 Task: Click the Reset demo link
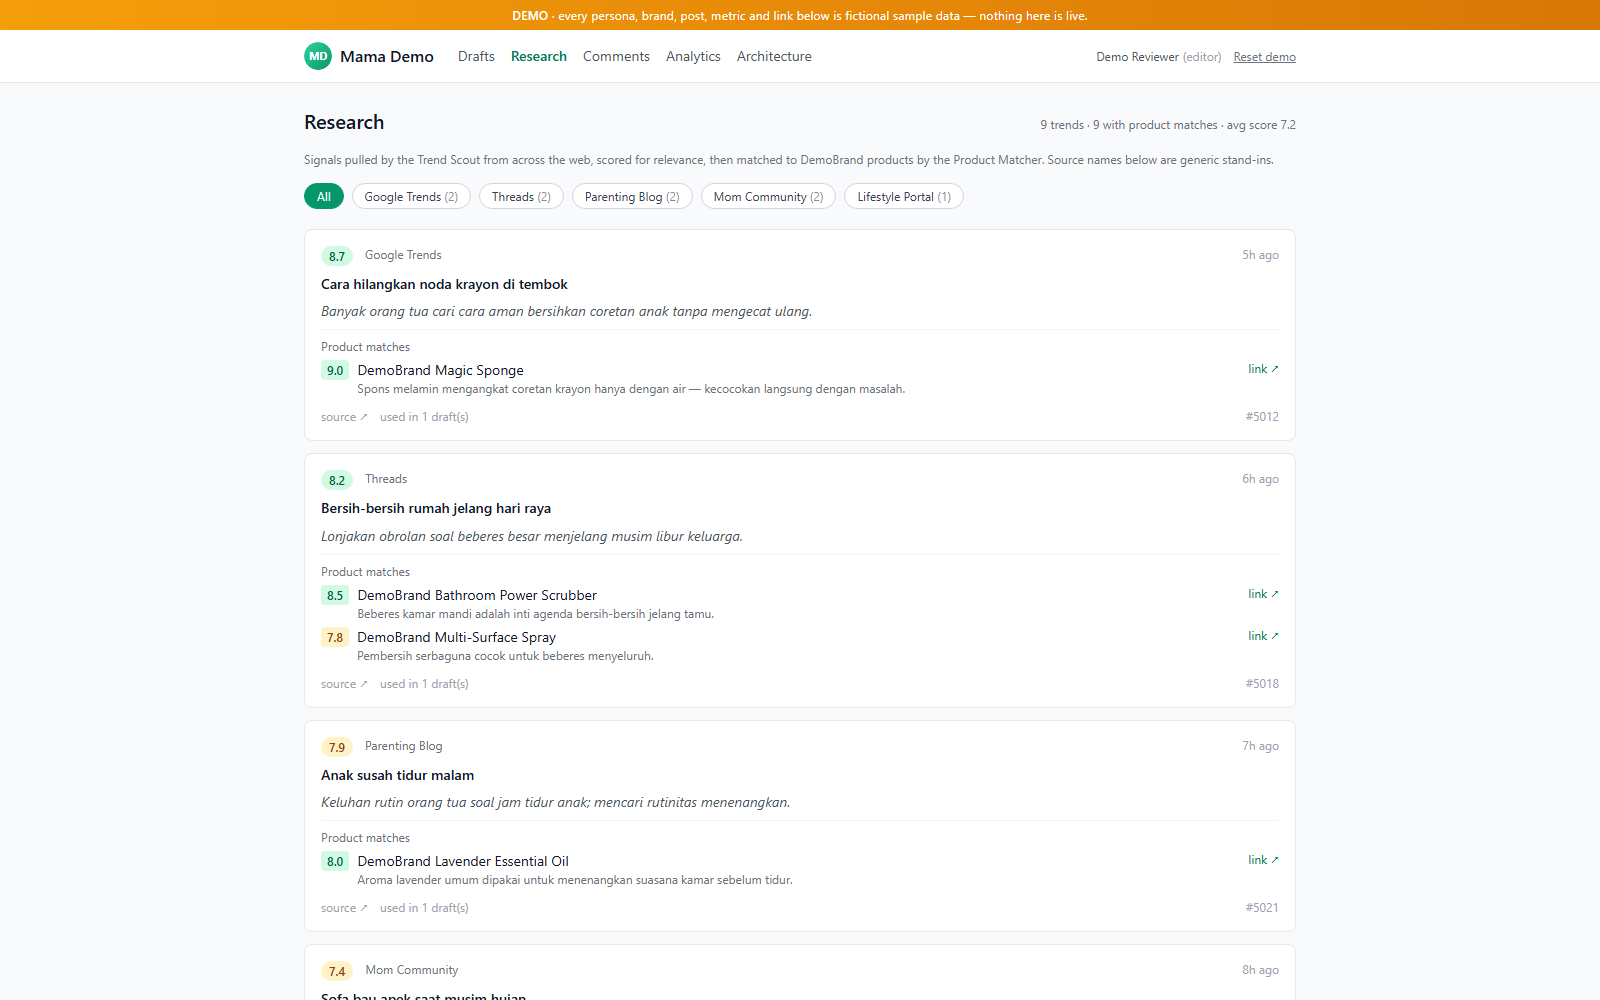click(x=1264, y=57)
